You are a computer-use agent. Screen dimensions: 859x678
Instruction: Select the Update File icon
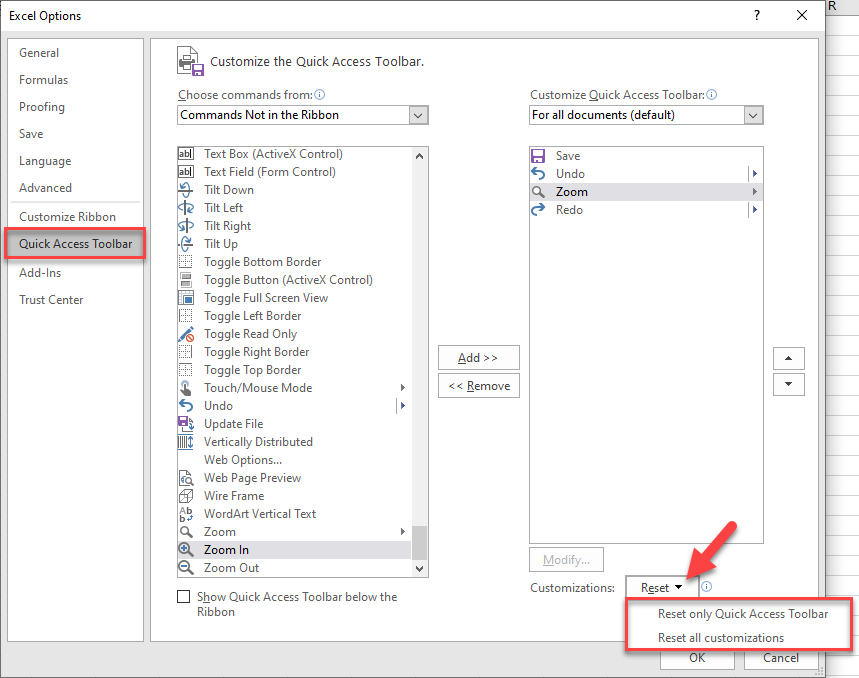(x=186, y=423)
